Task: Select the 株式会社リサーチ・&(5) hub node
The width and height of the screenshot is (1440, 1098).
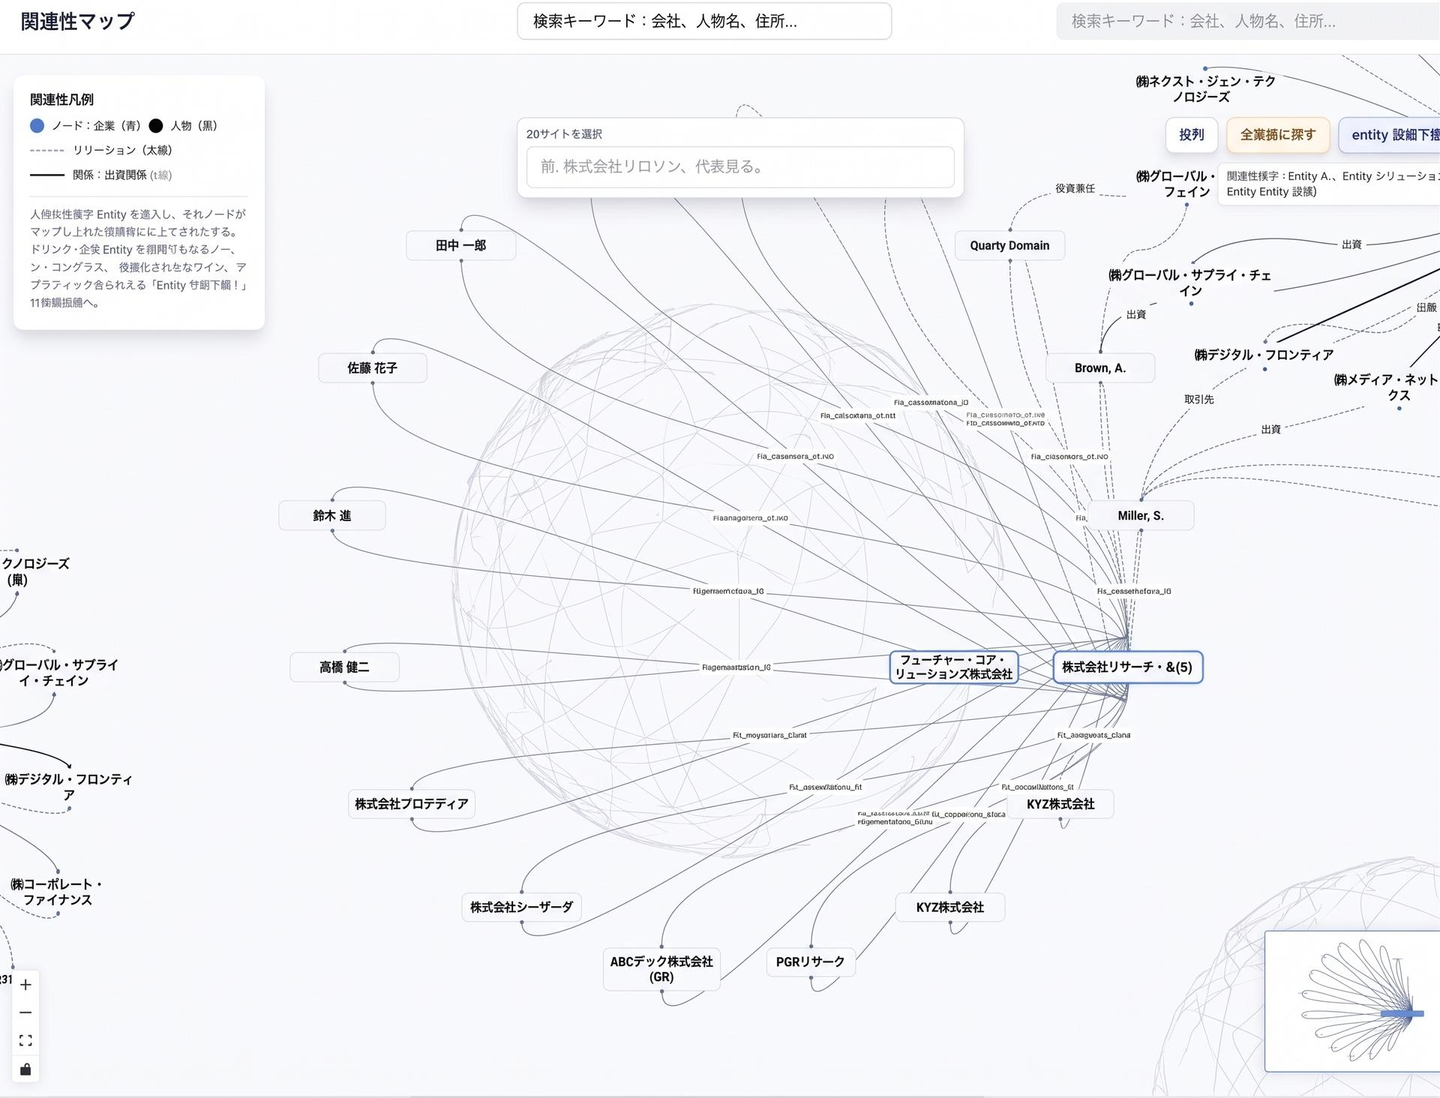Action: click(x=1128, y=667)
